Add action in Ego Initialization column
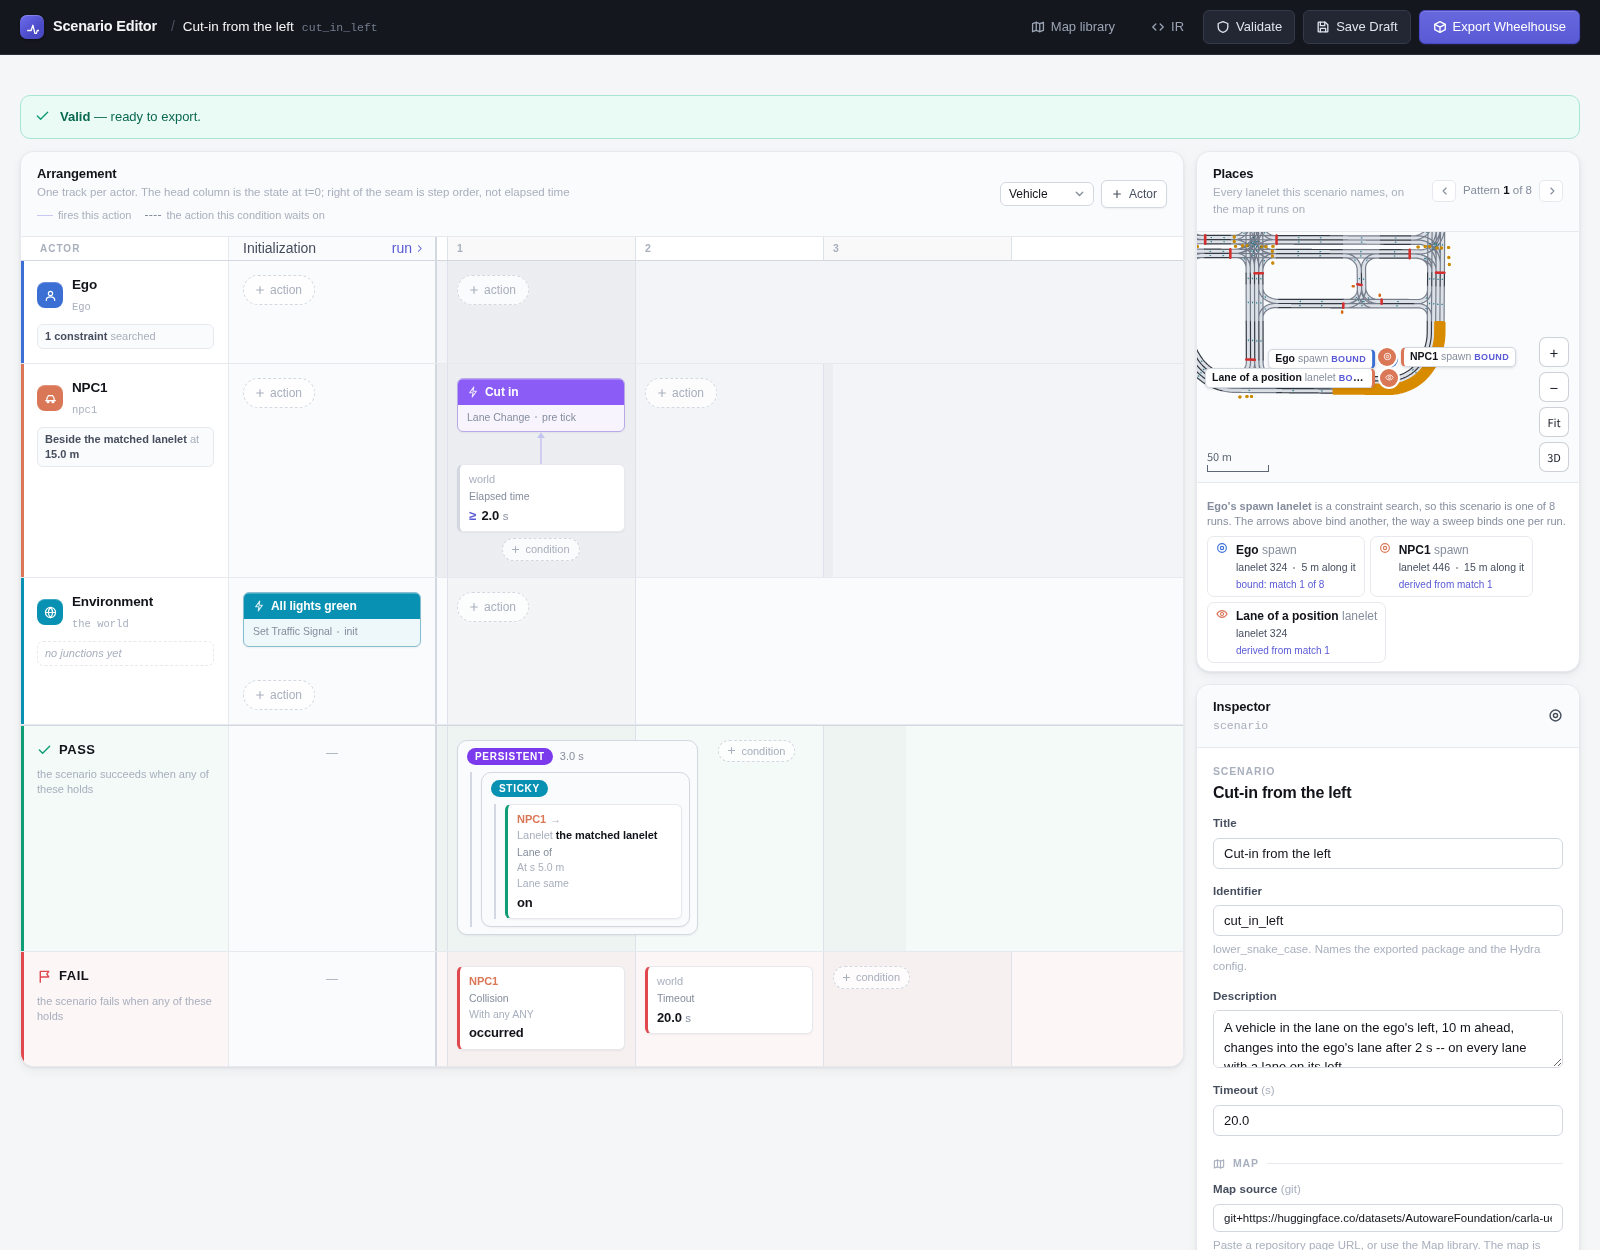The image size is (1600, 1250). coord(279,290)
